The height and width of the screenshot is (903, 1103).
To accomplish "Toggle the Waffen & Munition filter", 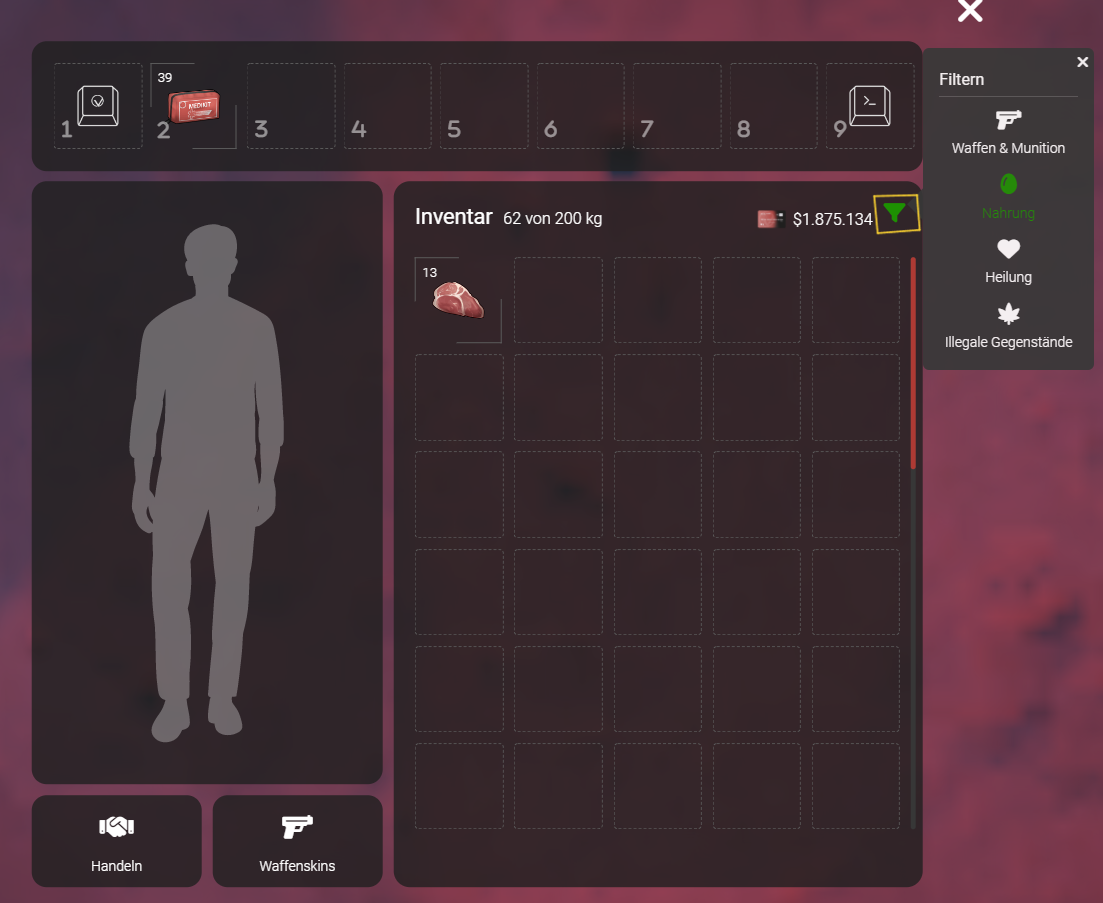I will tap(1008, 133).
